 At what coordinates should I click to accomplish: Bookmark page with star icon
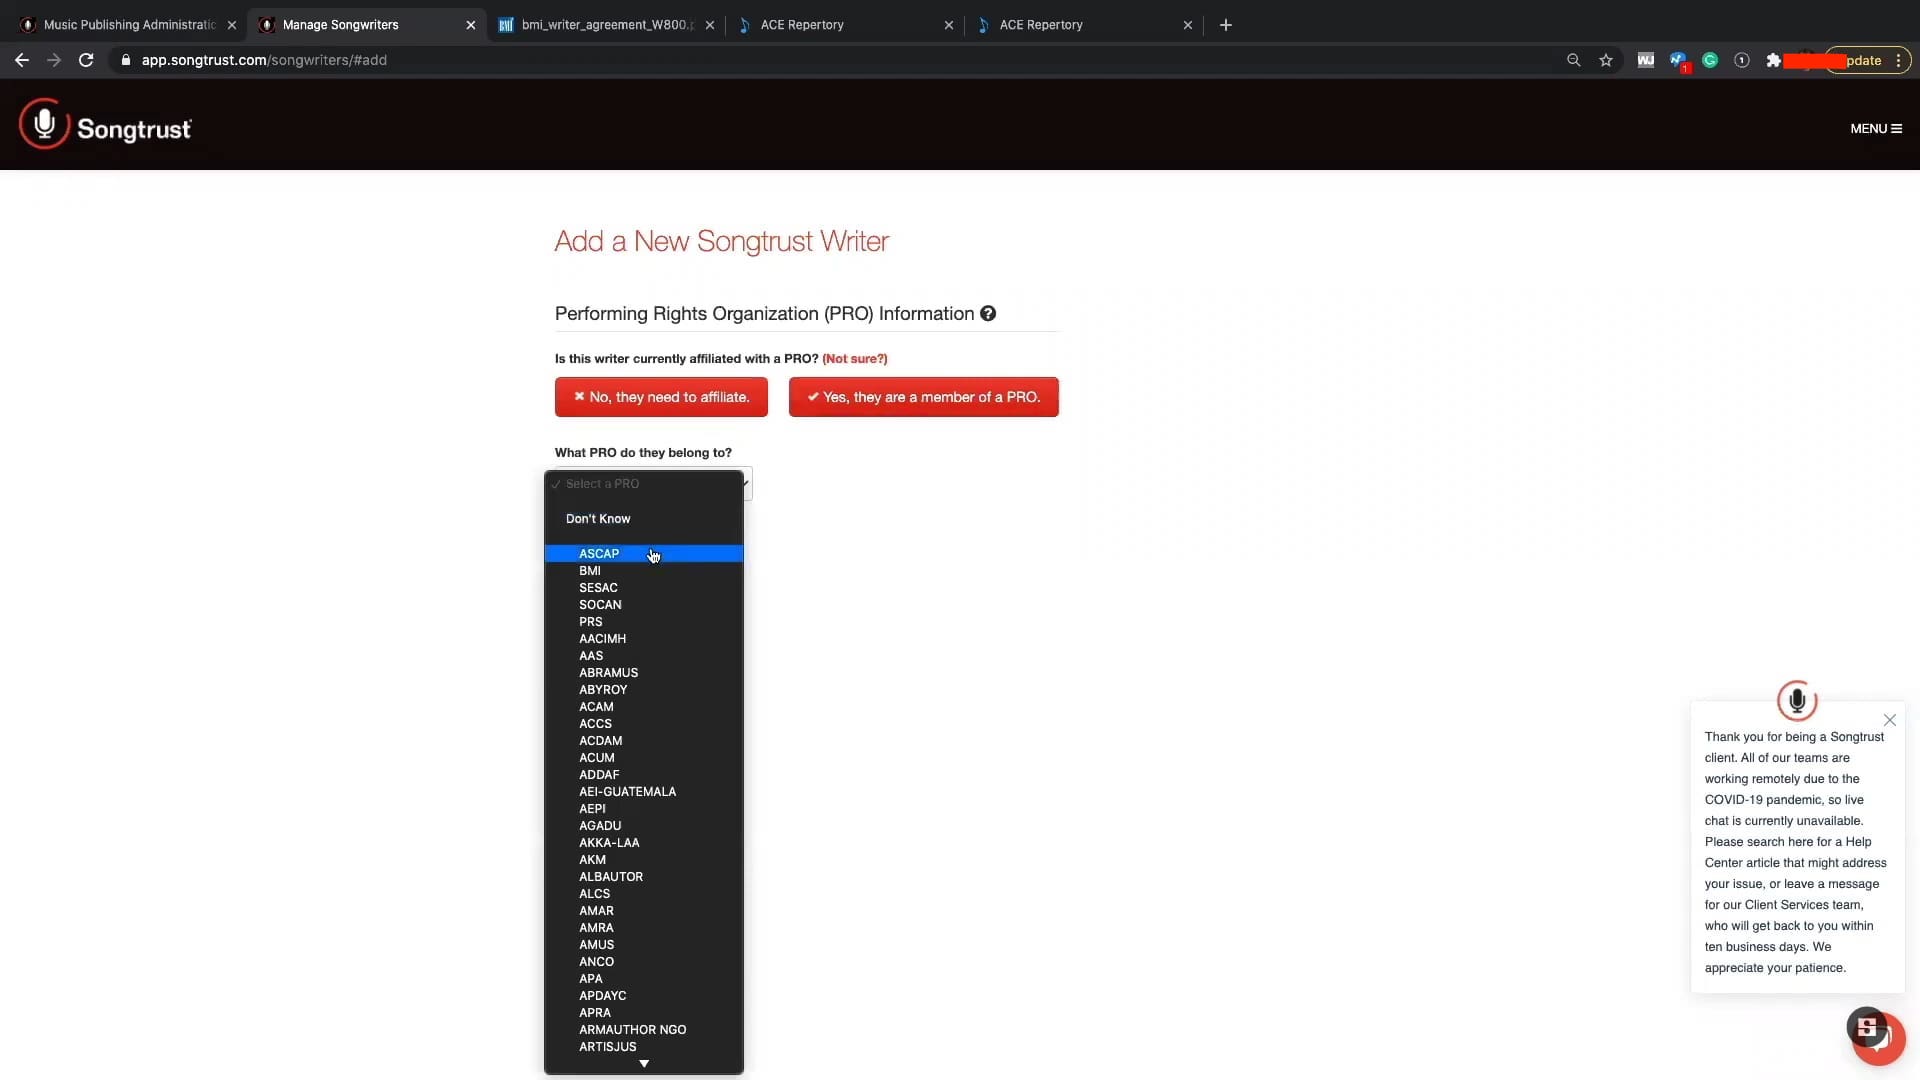tap(1606, 60)
